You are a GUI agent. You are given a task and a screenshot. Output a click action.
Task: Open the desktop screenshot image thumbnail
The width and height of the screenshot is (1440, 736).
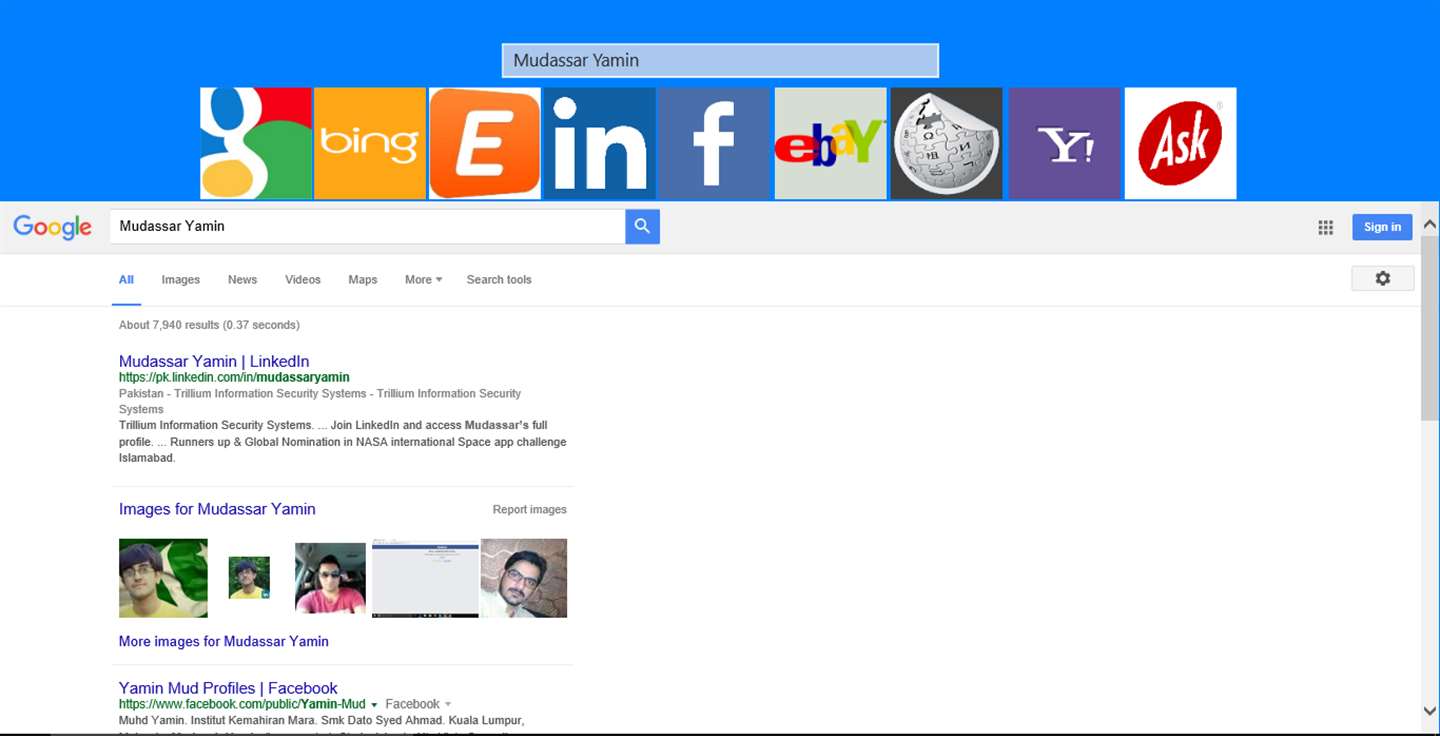point(425,578)
